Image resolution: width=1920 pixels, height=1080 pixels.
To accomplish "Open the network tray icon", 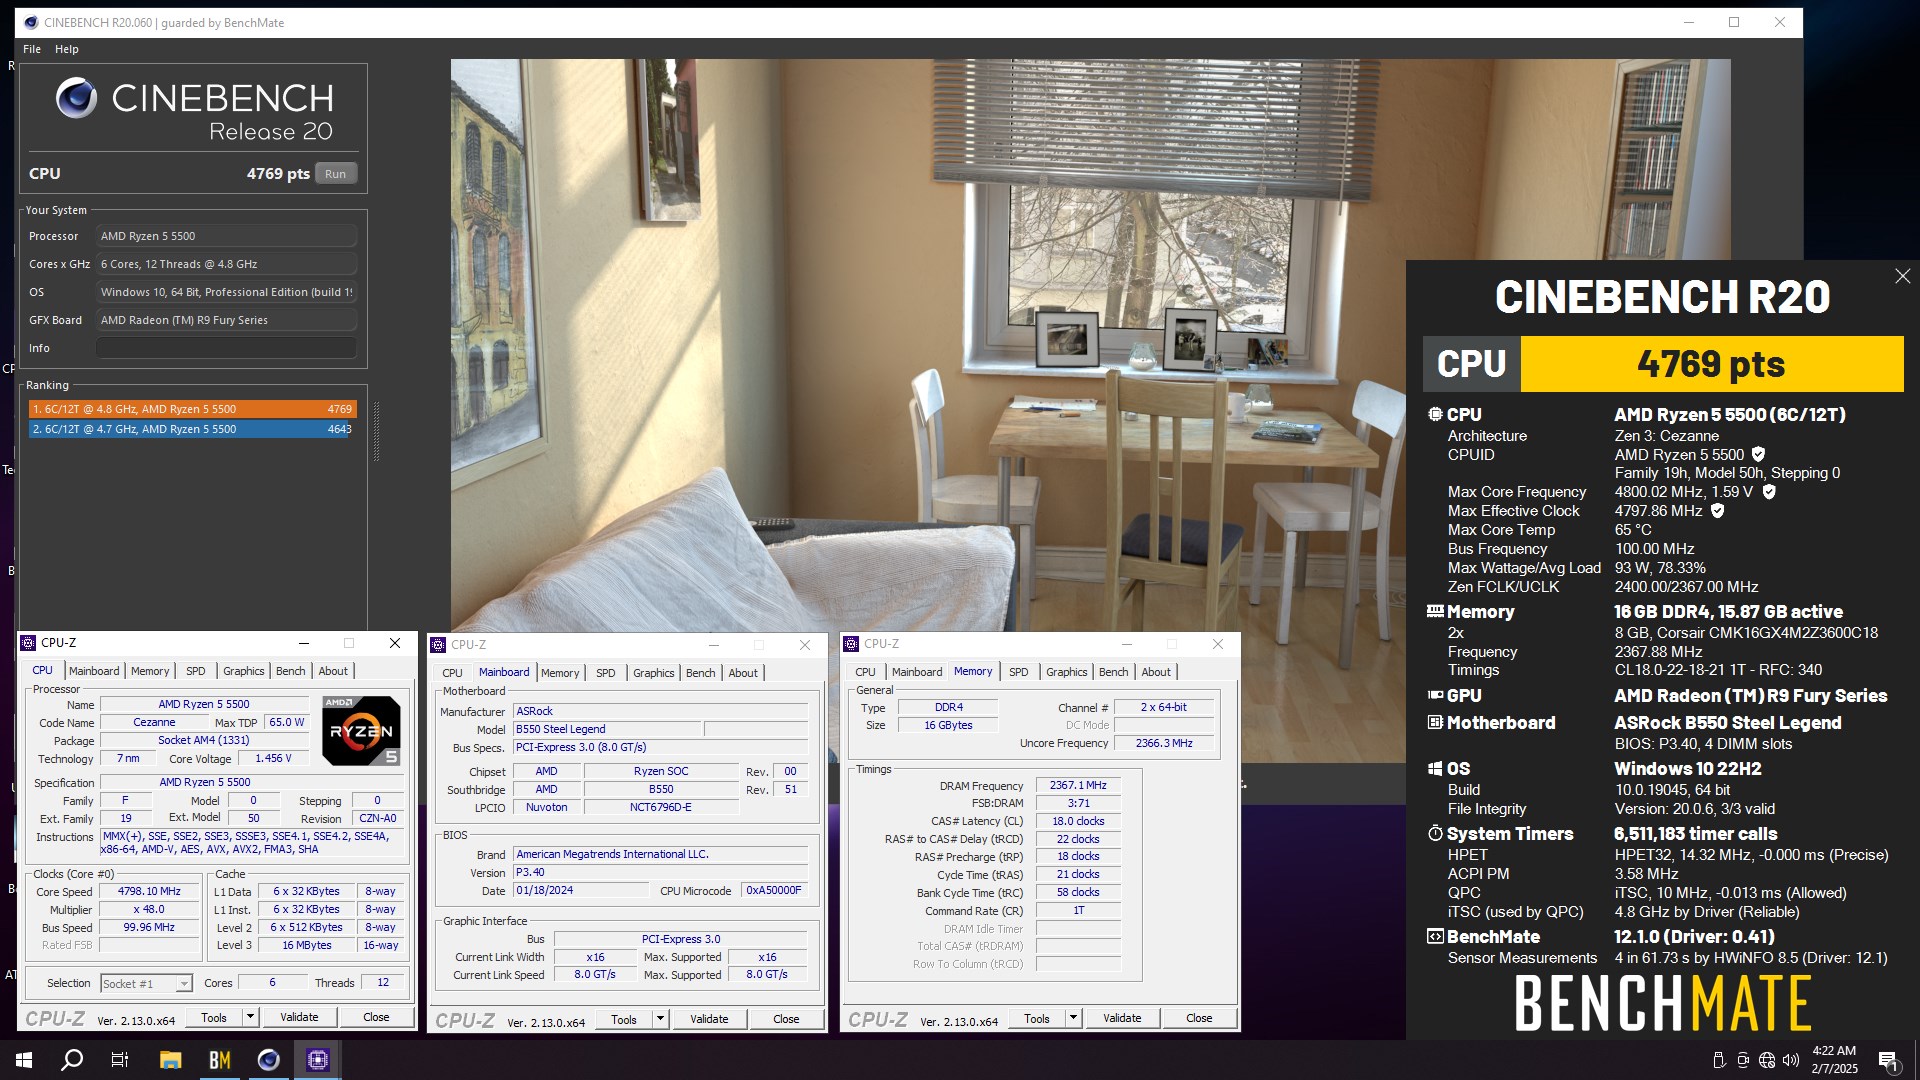I will (x=1767, y=1060).
